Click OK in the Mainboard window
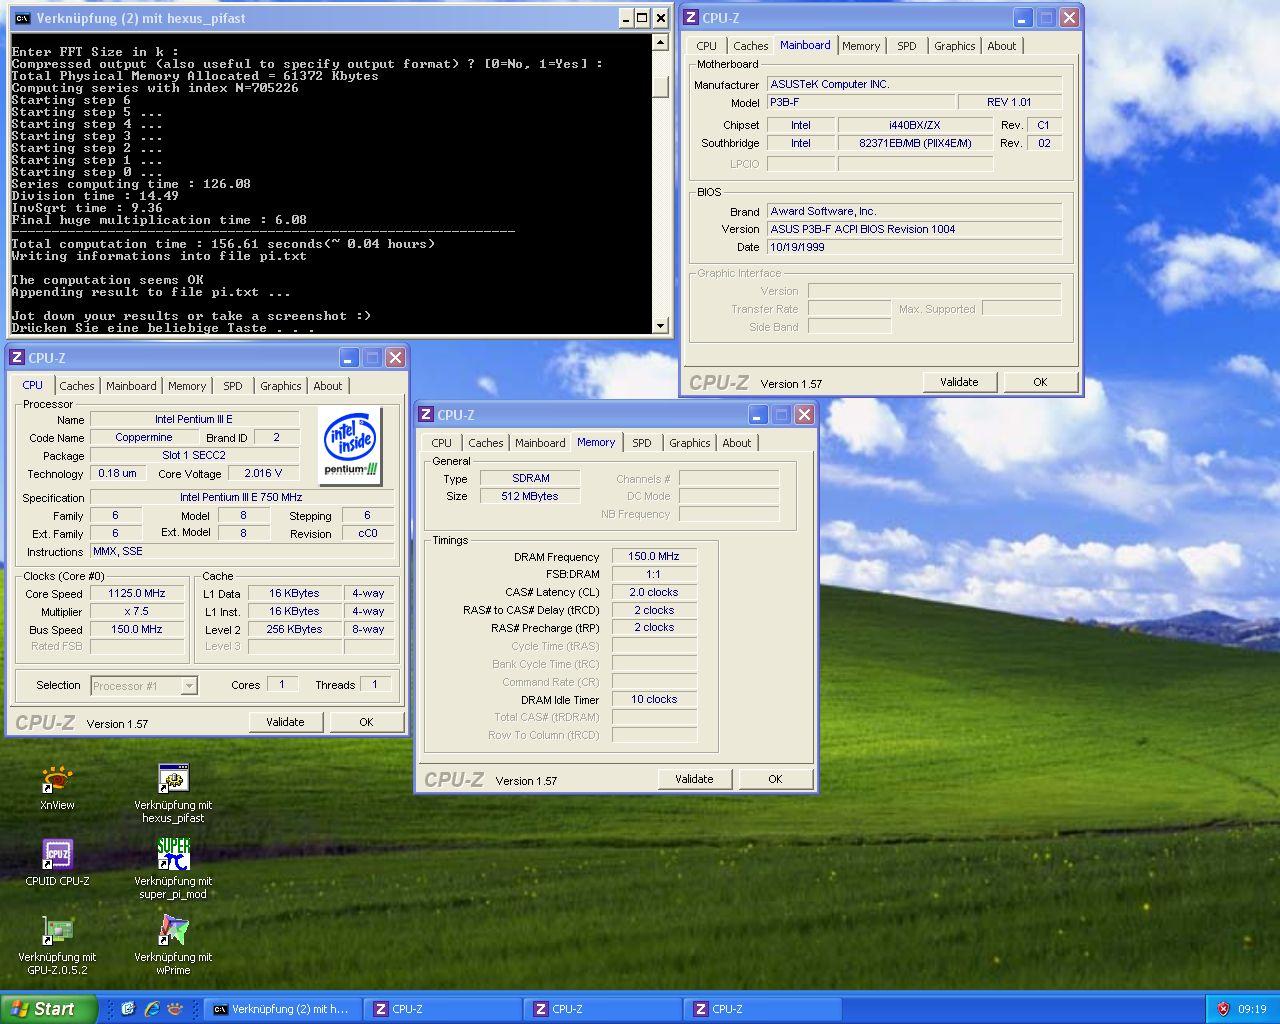This screenshot has height=1024, width=1280. point(1040,382)
